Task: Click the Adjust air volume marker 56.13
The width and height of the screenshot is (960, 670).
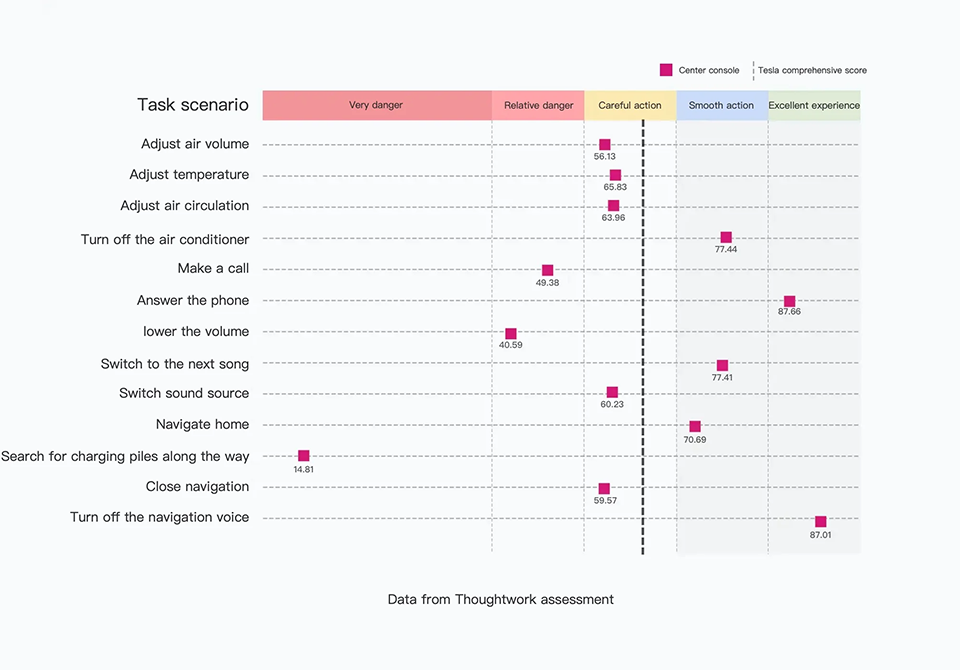Action: pyautogui.click(x=604, y=145)
